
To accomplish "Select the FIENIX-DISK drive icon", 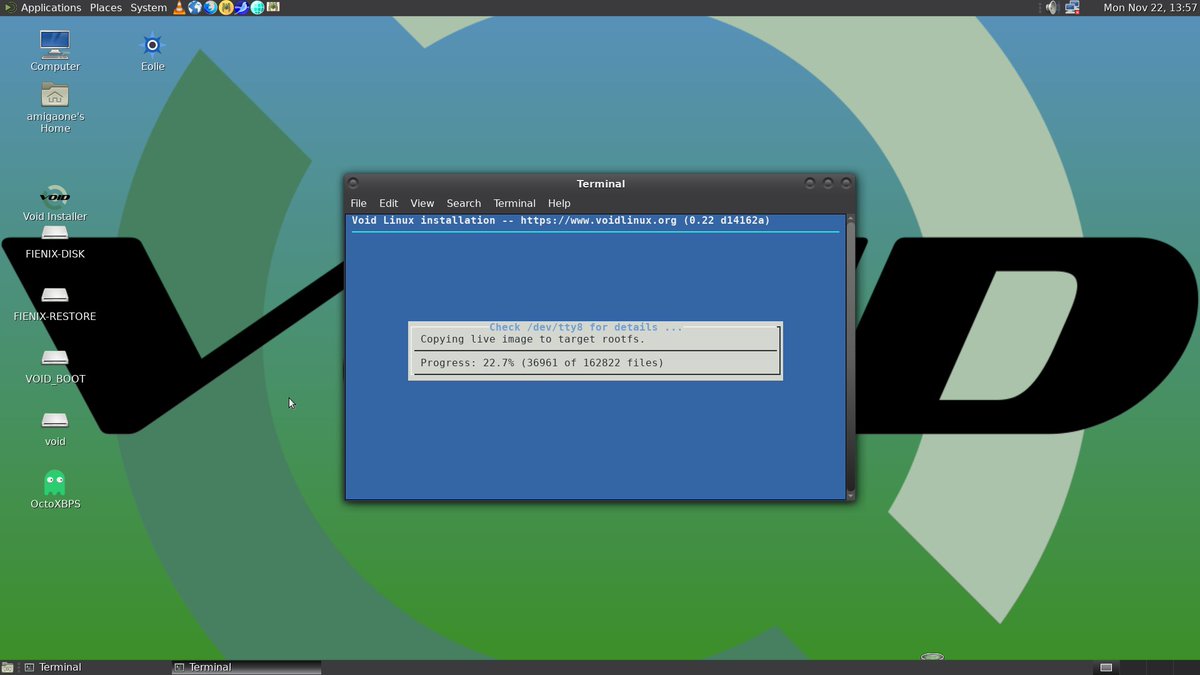I will pyautogui.click(x=55, y=242).
